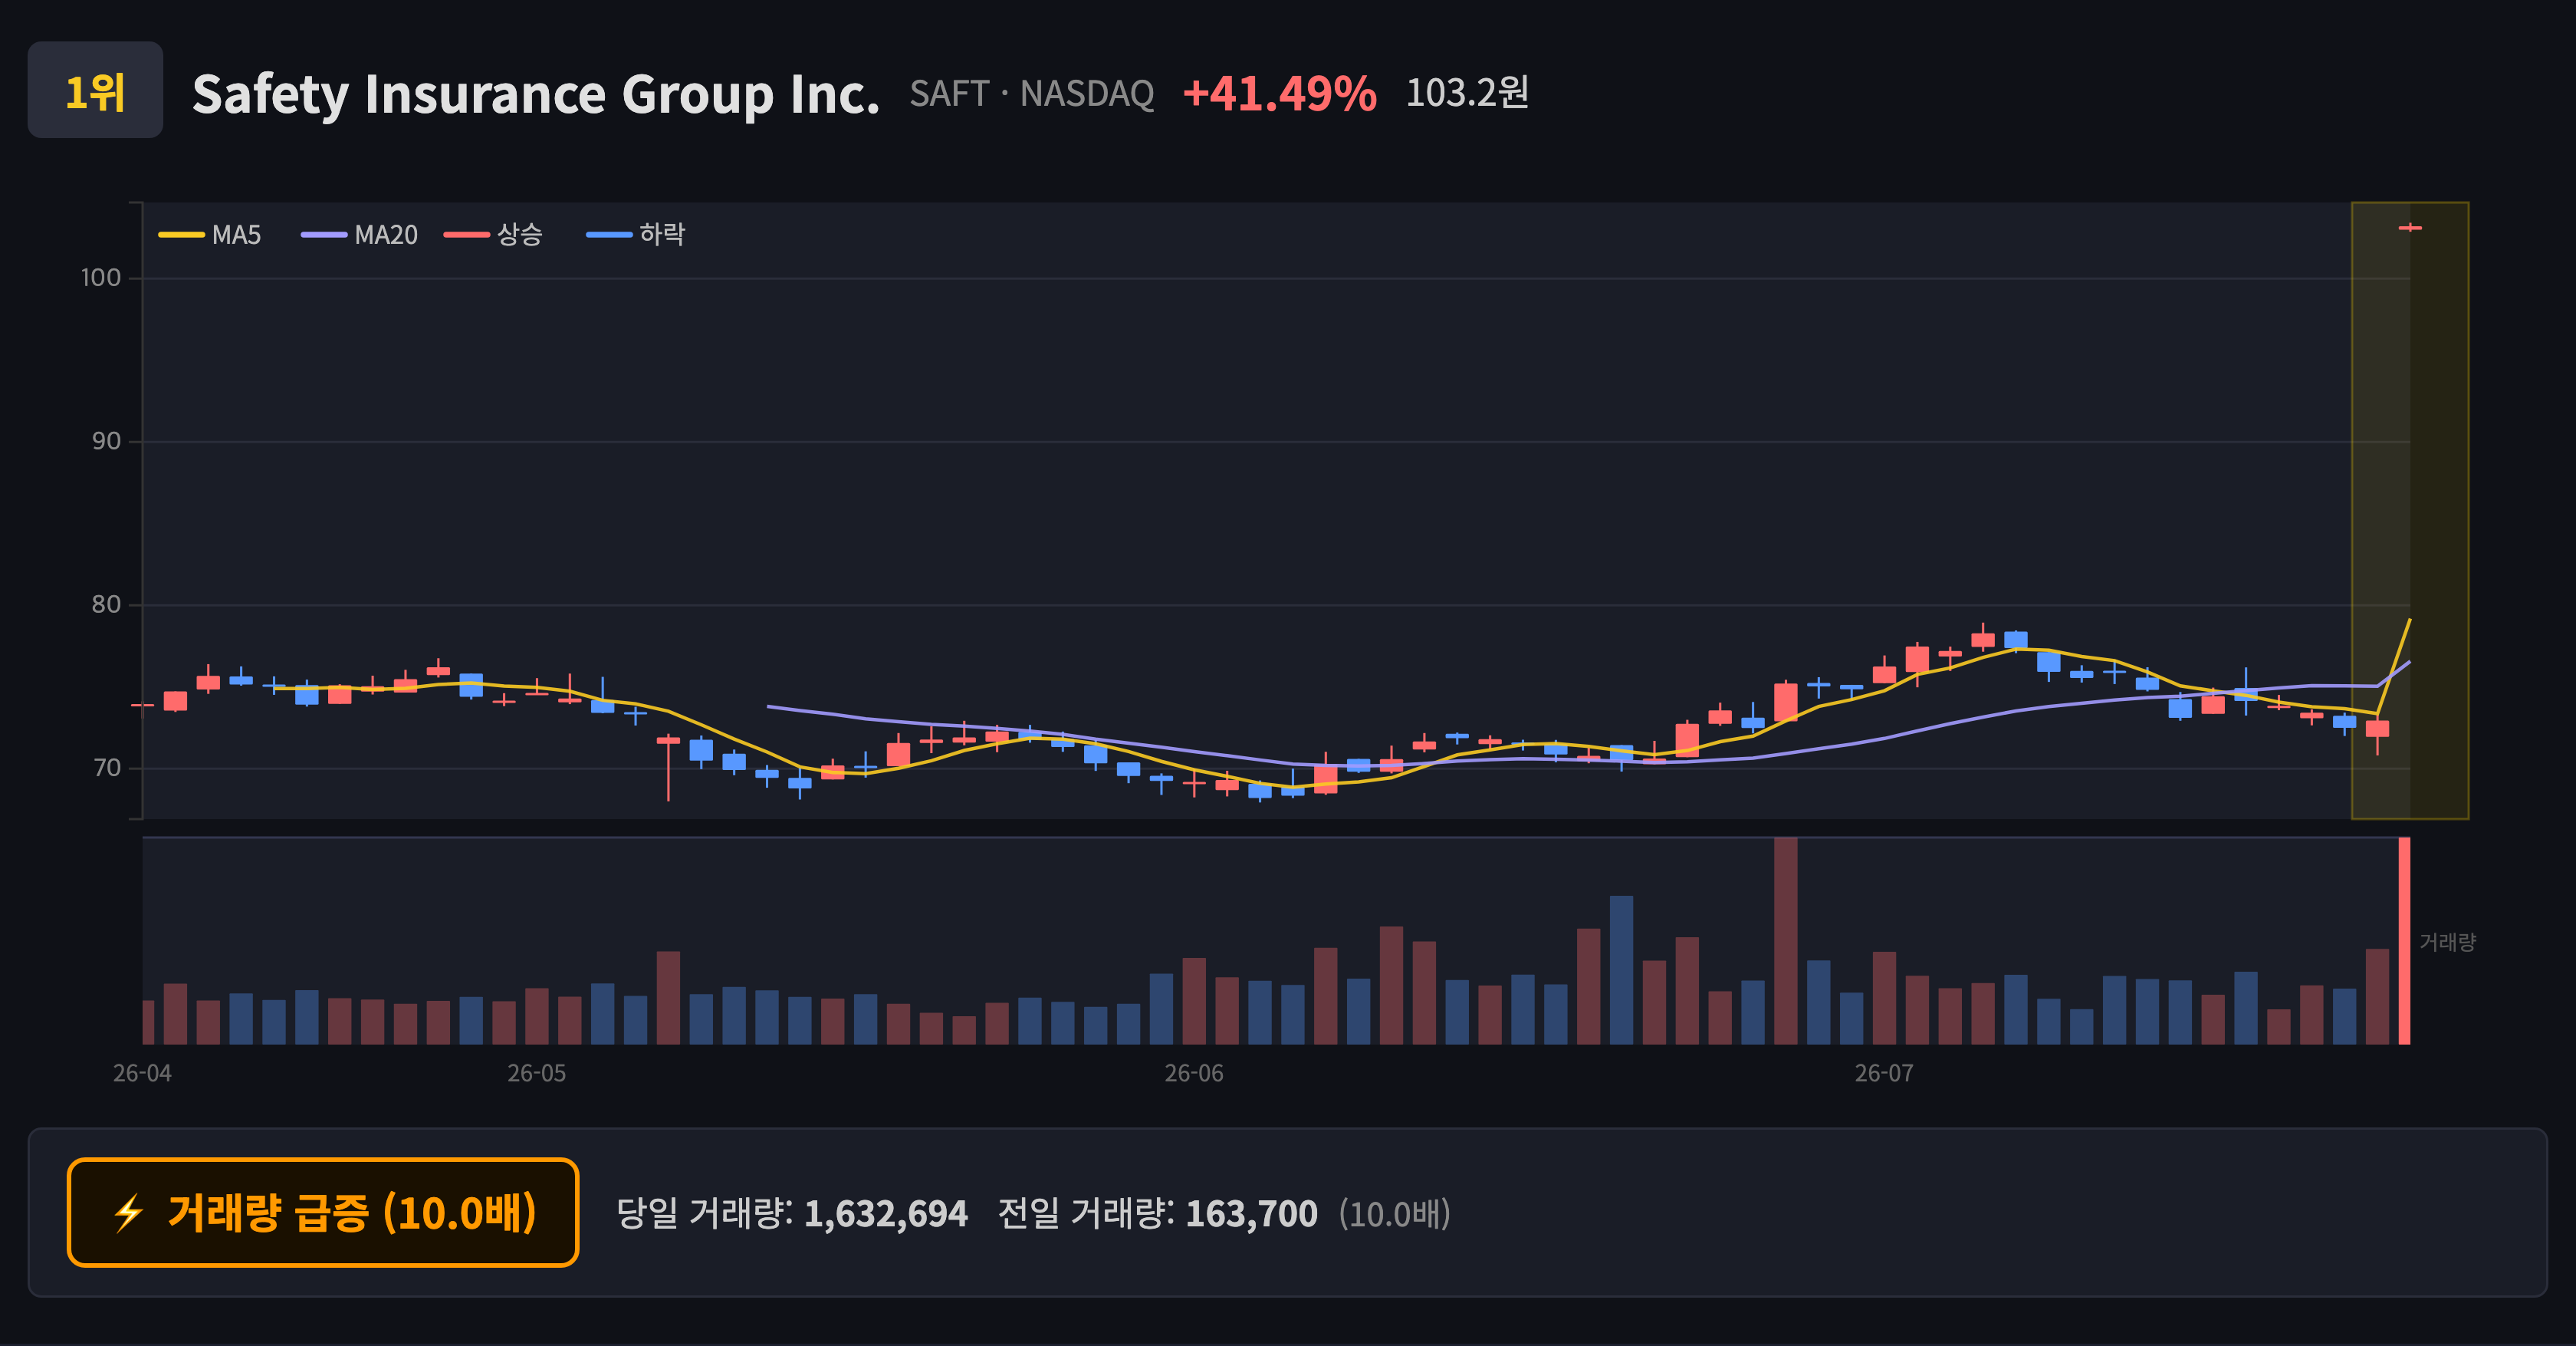Click the 1위 rank badge
The image size is (2576, 1346).
pyautogui.click(x=95, y=90)
